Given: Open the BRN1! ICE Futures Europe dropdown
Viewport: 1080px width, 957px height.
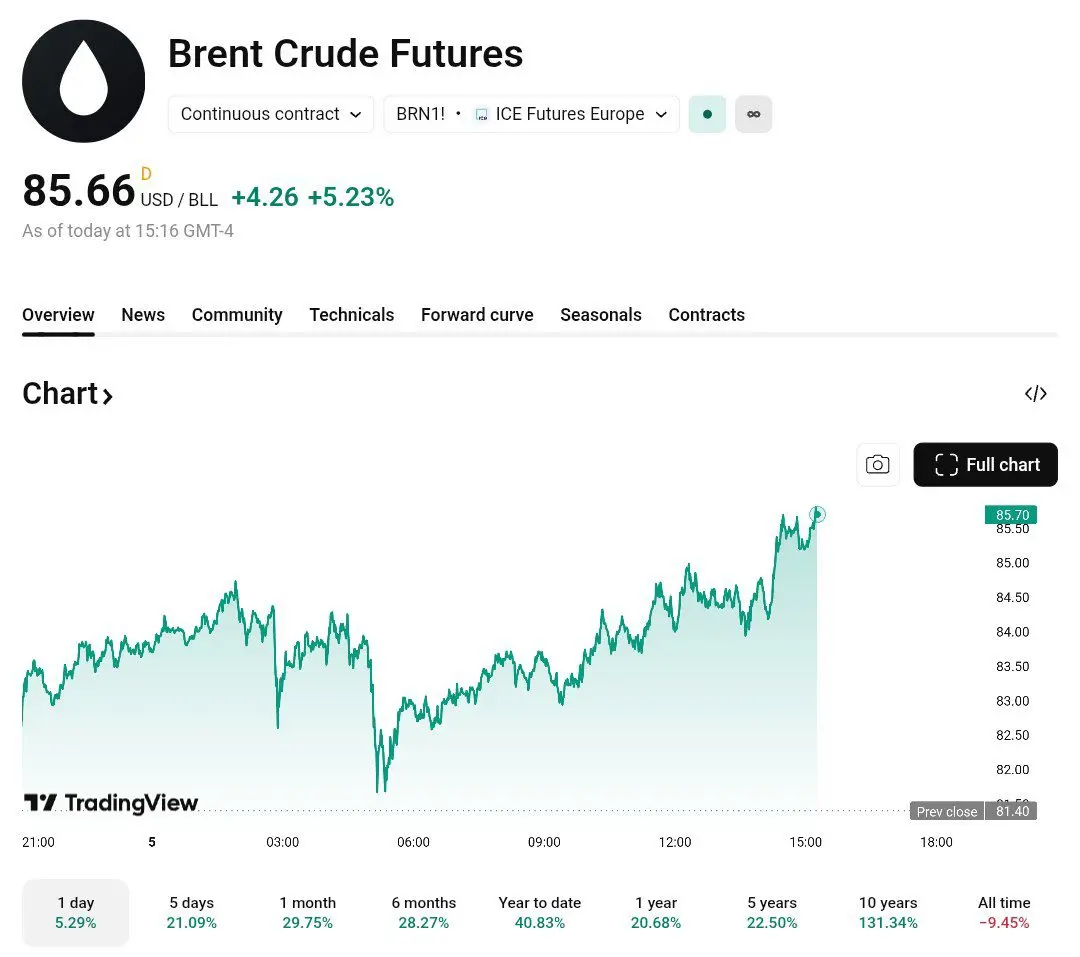Looking at the screenshot, I should [531, 114].
